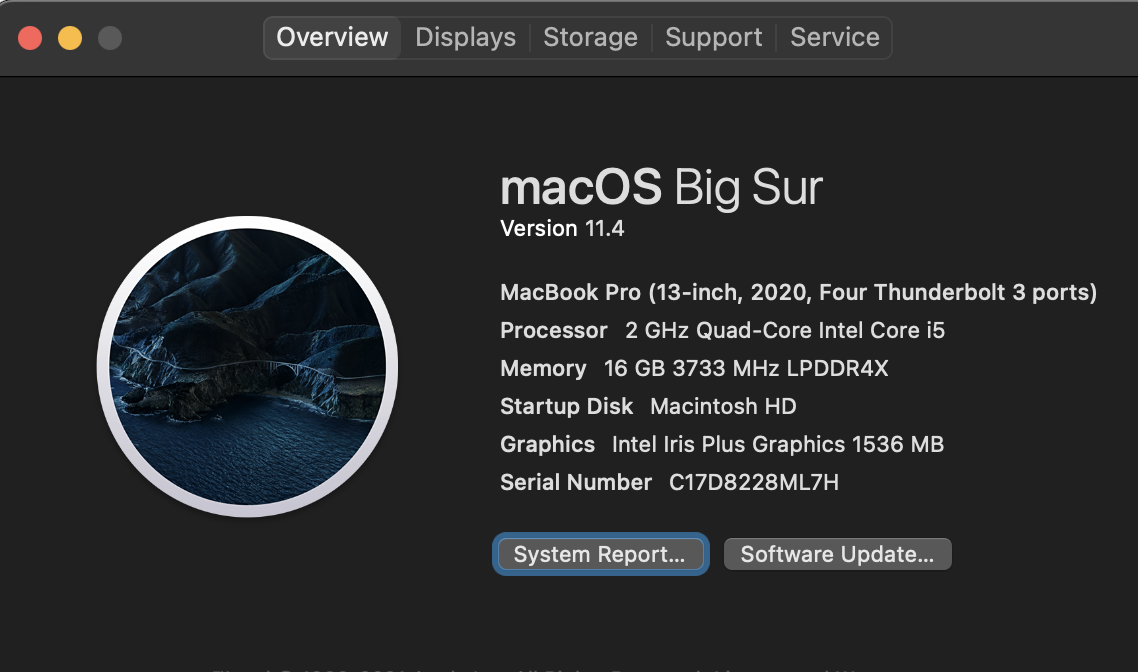Minimize the window with the yellow button
Image resolution: width=1138 pixels, height=672 pixels.
coord(70,38)
